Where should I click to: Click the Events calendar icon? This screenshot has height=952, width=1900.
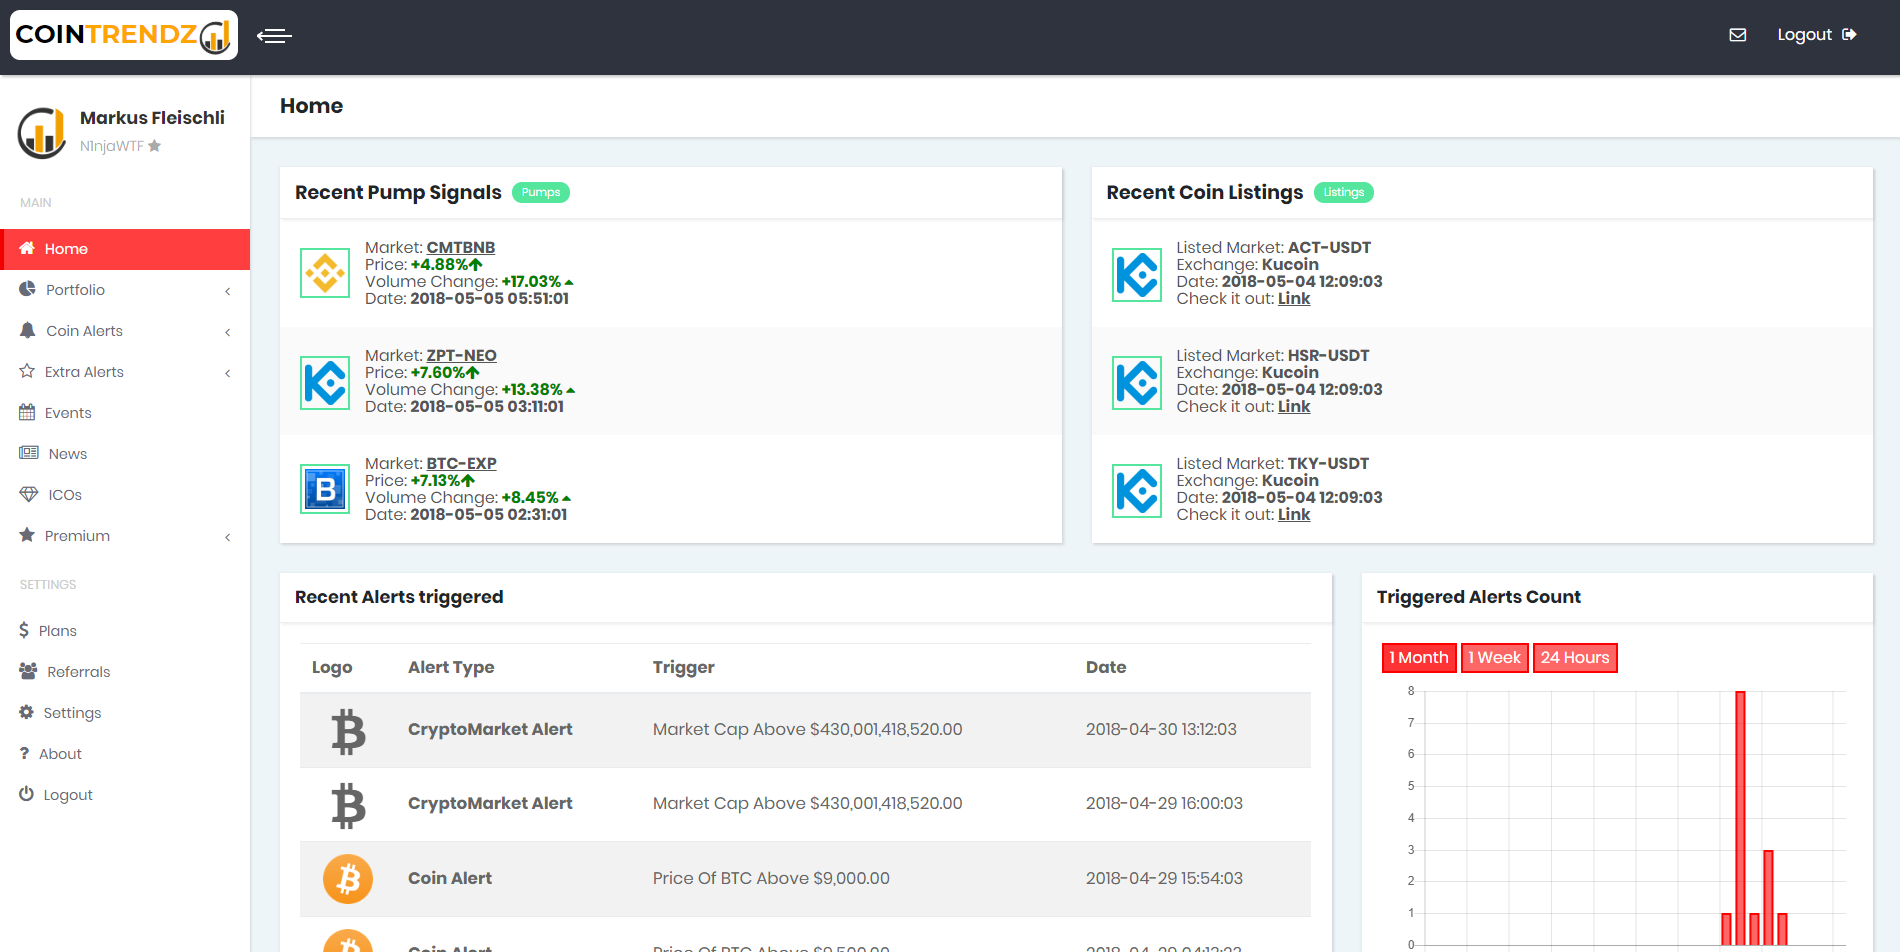click(27, 412)
